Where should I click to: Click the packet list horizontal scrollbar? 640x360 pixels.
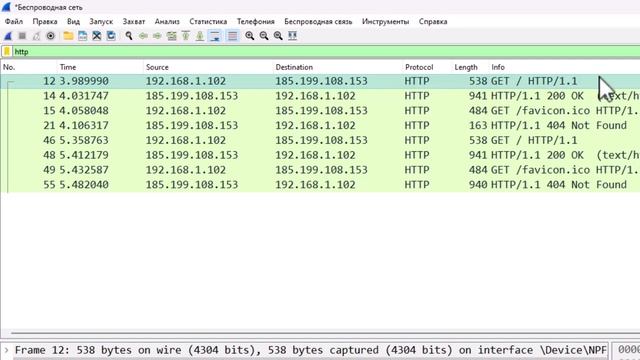324,333
